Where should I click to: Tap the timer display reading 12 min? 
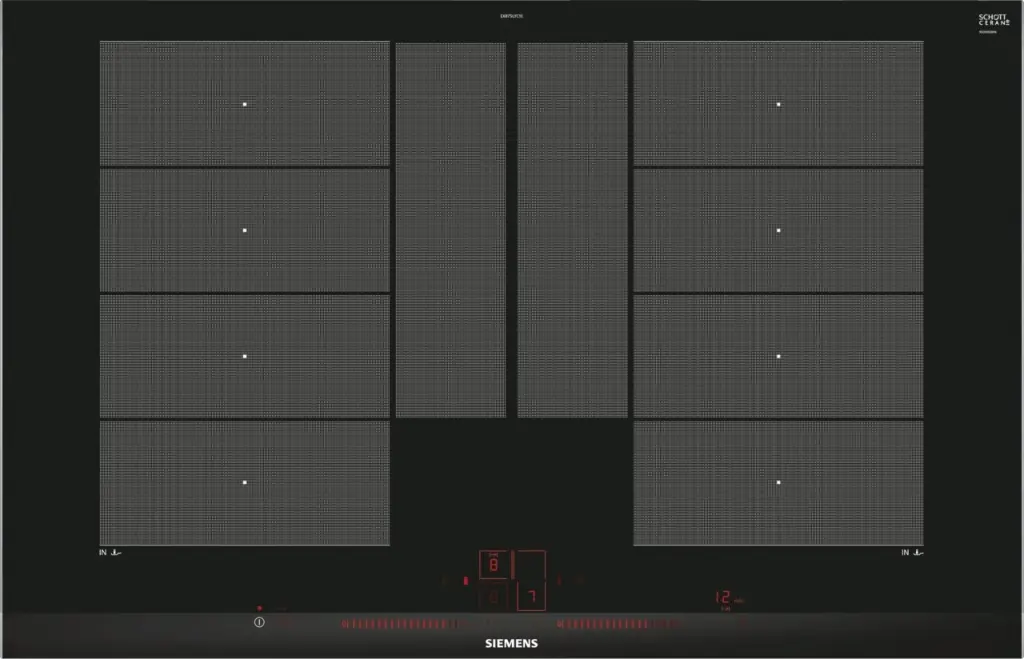pyautogui.click(x=729, y=598)
